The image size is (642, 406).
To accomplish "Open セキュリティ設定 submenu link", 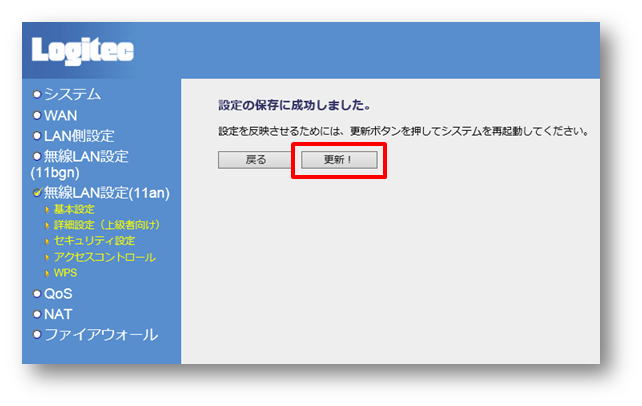I will click(x=95, y=241).
